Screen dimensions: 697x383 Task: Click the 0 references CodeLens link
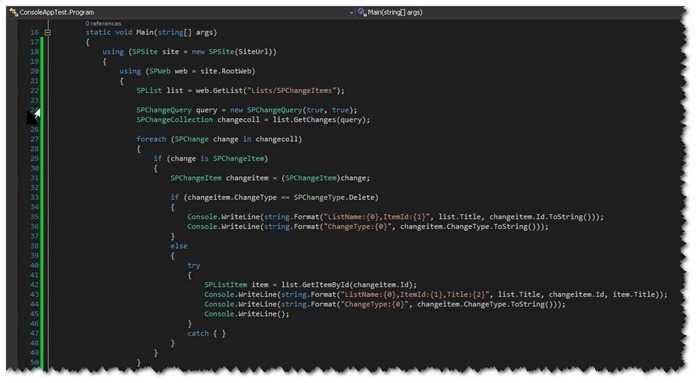click(x=103, y=23)
